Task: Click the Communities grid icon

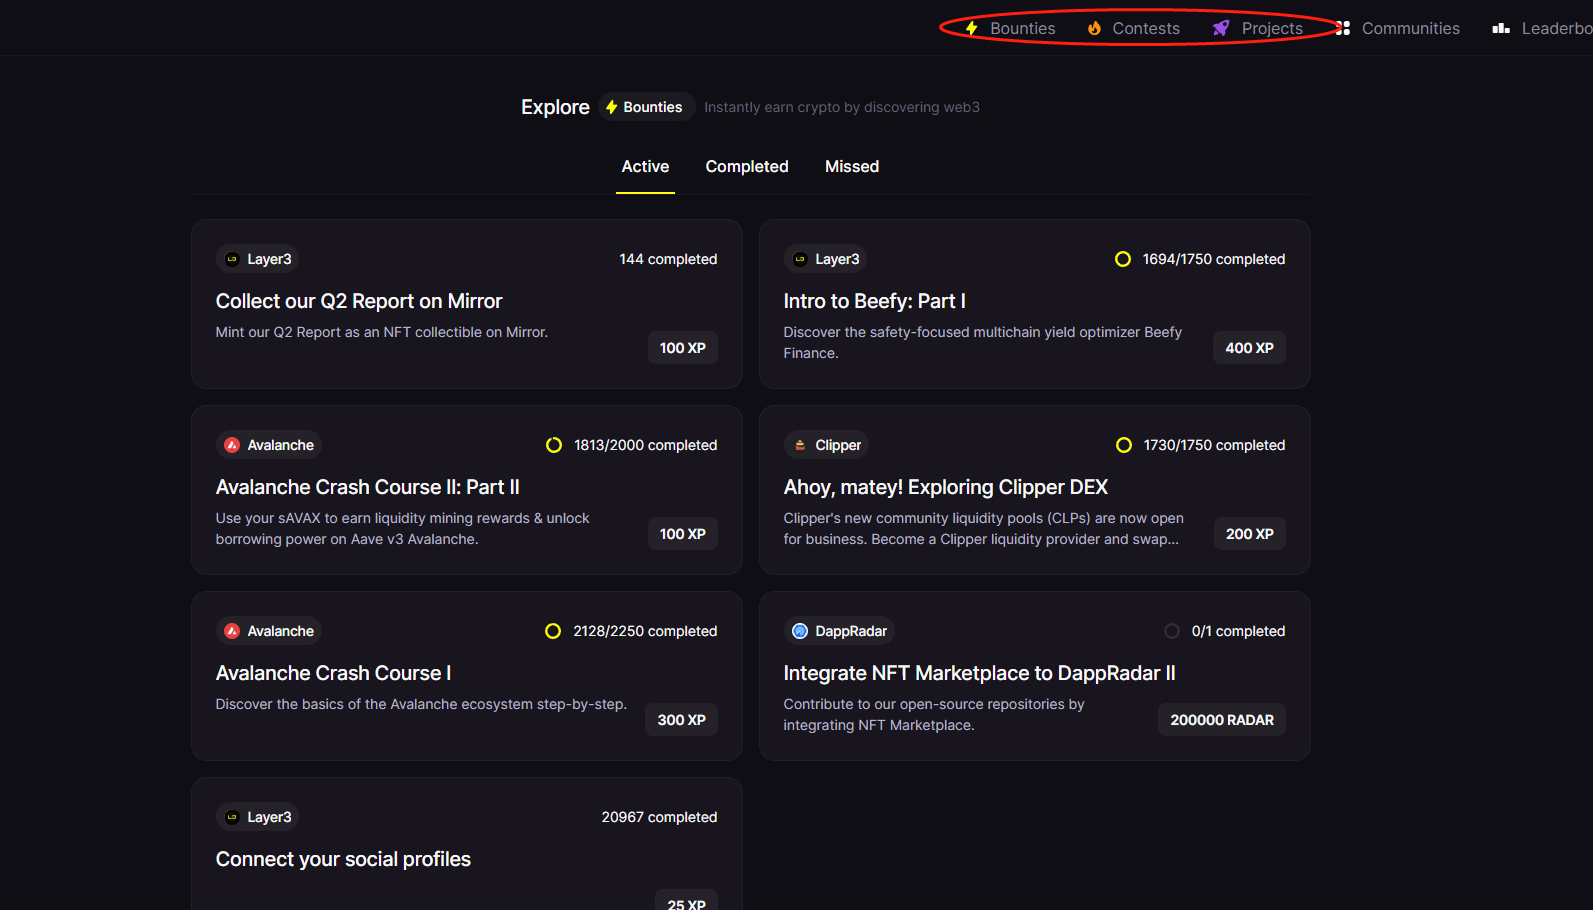Action: 1343,28
